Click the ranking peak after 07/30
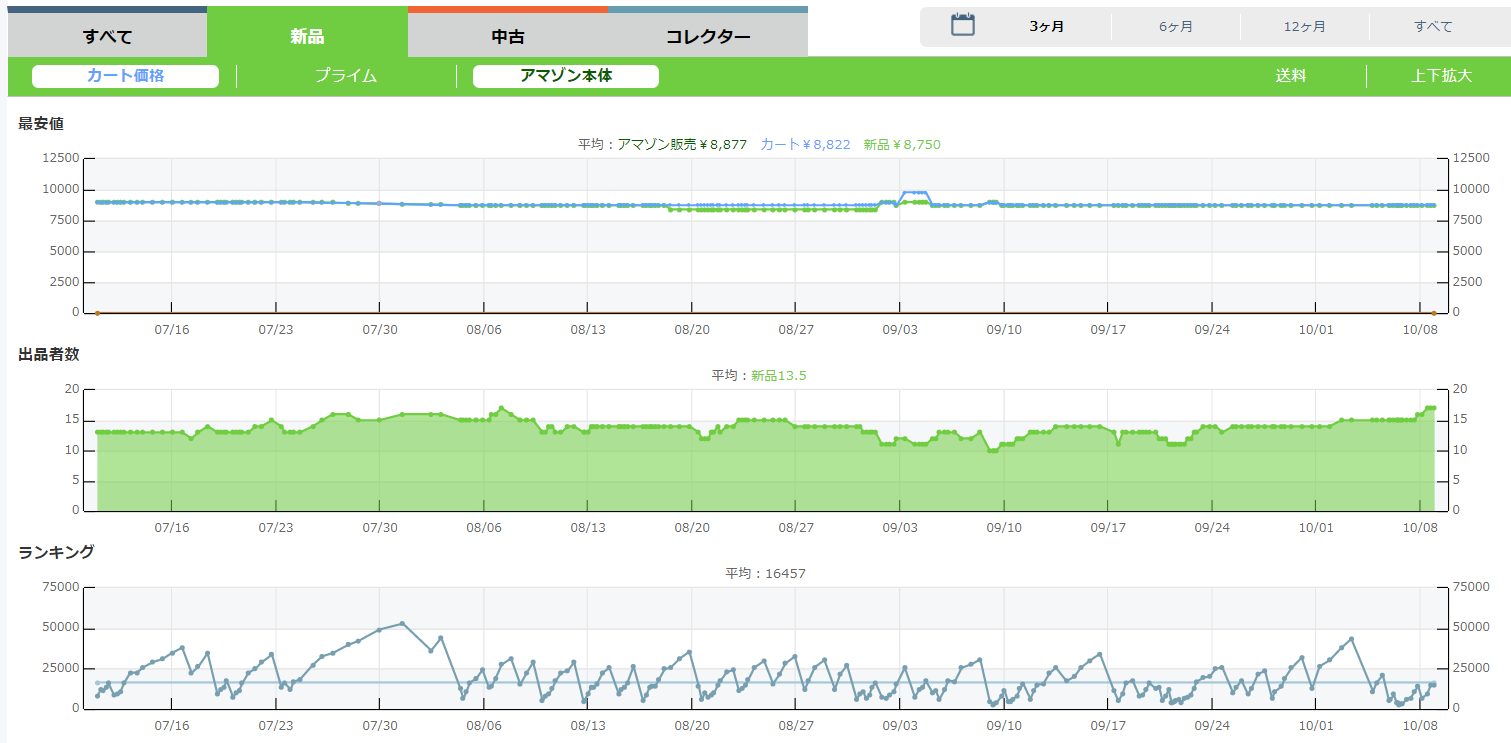The image size is (1511, 743). 402,623
